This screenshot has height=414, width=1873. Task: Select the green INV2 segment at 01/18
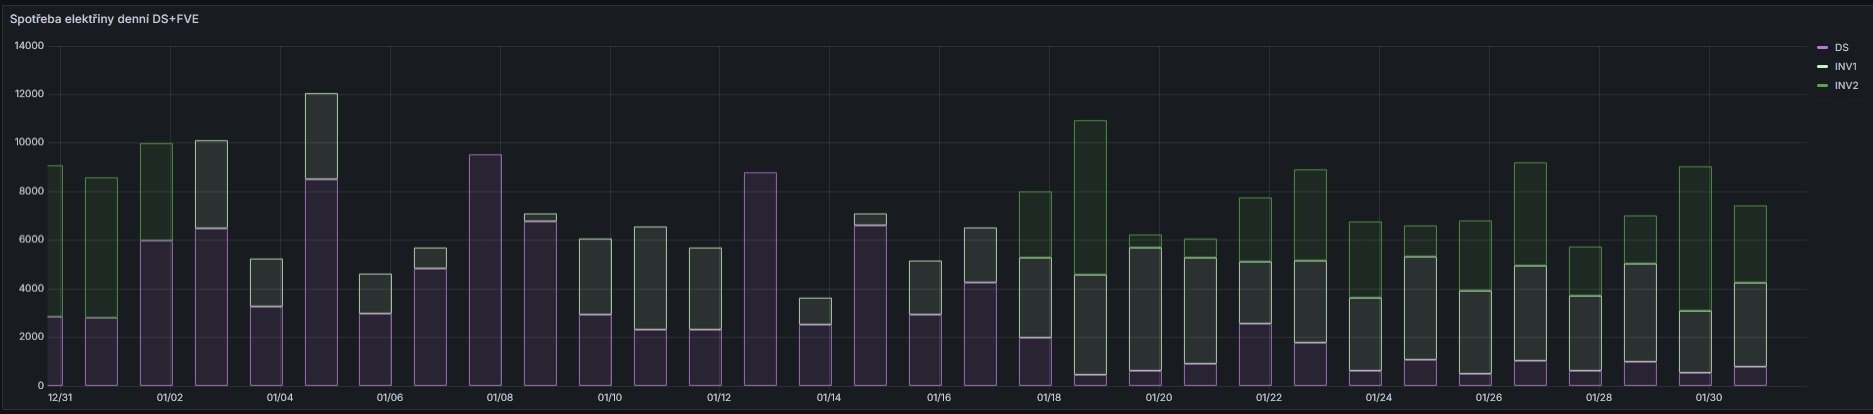click(1035, 225)
